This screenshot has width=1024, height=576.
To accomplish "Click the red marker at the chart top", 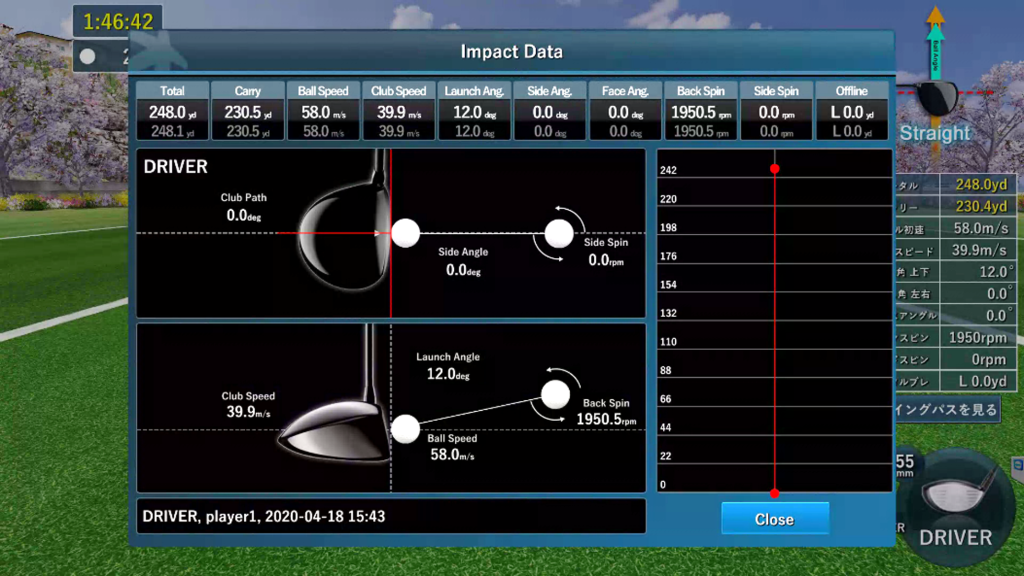I will point(774,169).
